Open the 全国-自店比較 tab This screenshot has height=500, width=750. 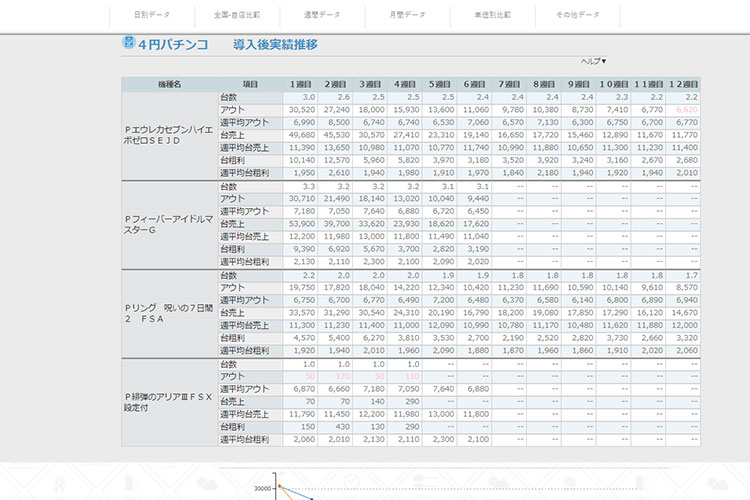coord(237,15)
